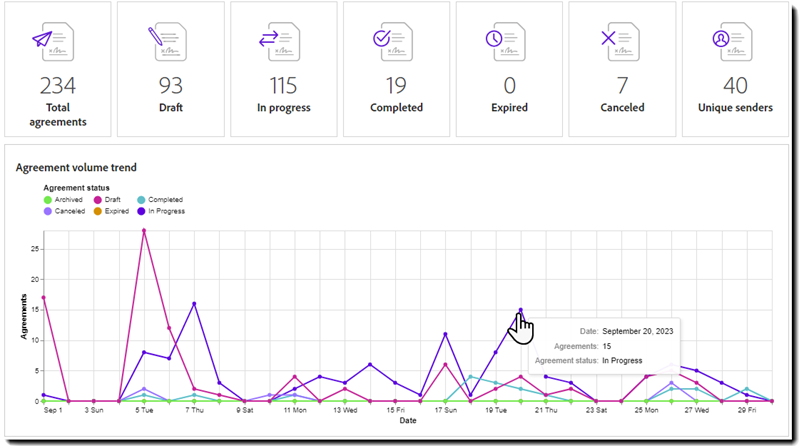Toggle the Canceled series in legend

(49, 211)
